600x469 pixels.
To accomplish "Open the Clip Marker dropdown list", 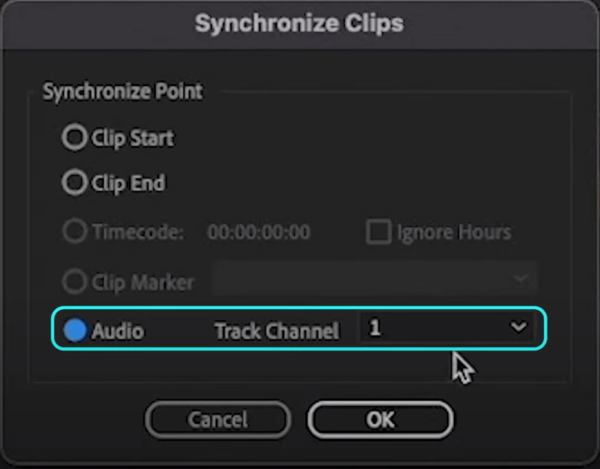I will (375, 278).
